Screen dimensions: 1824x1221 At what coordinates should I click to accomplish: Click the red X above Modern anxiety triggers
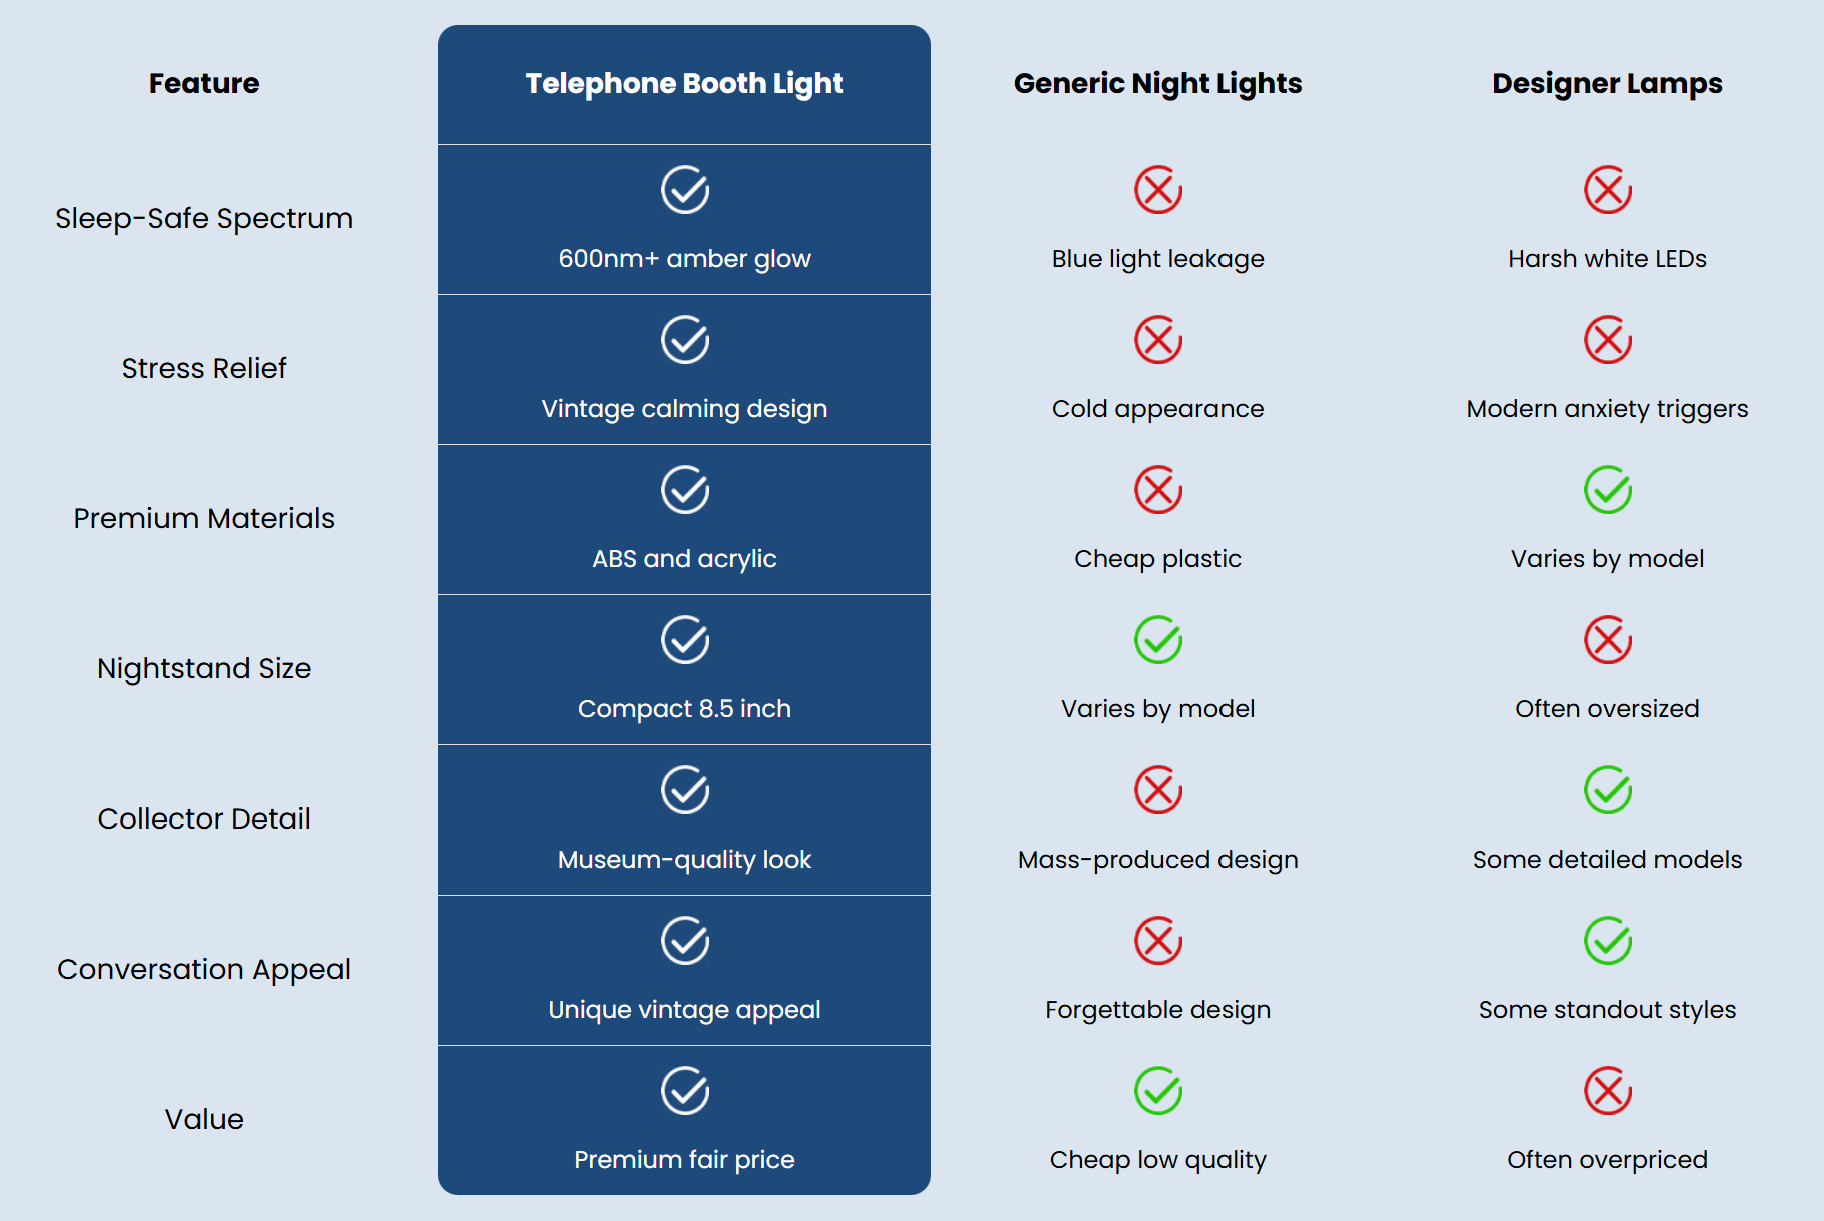[1608, 340]
